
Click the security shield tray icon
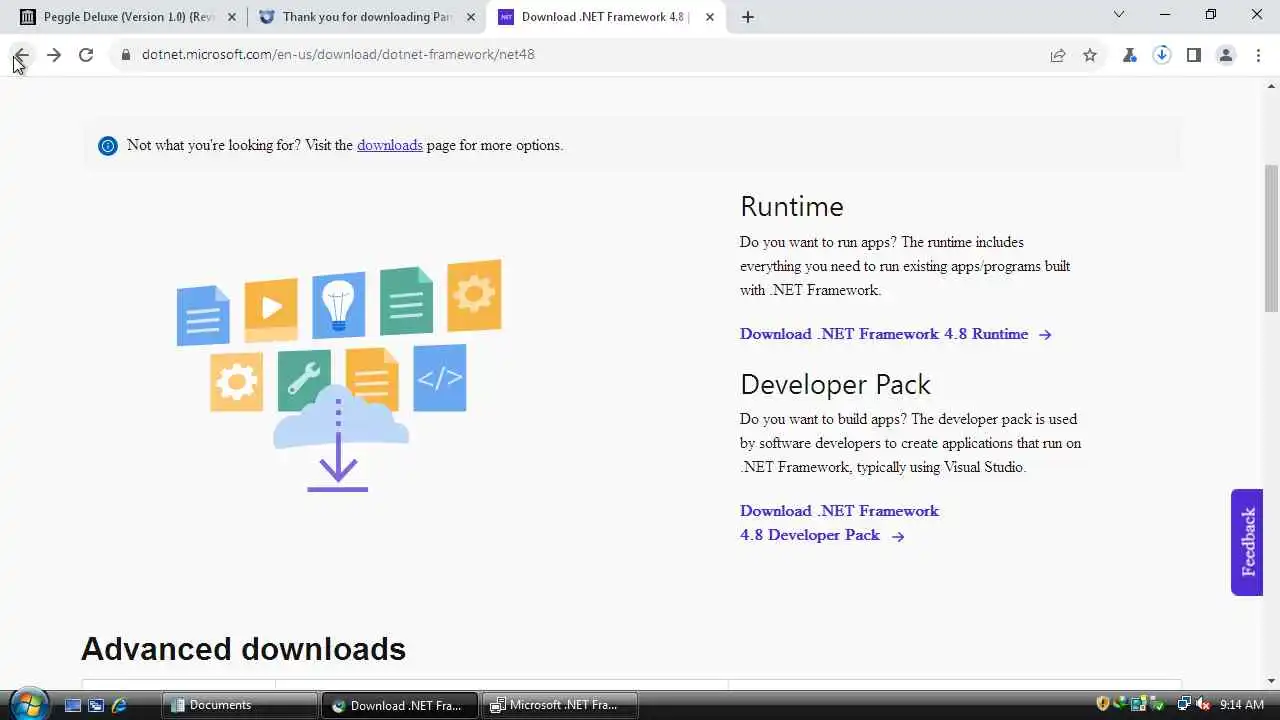[x=1103, y=705]
